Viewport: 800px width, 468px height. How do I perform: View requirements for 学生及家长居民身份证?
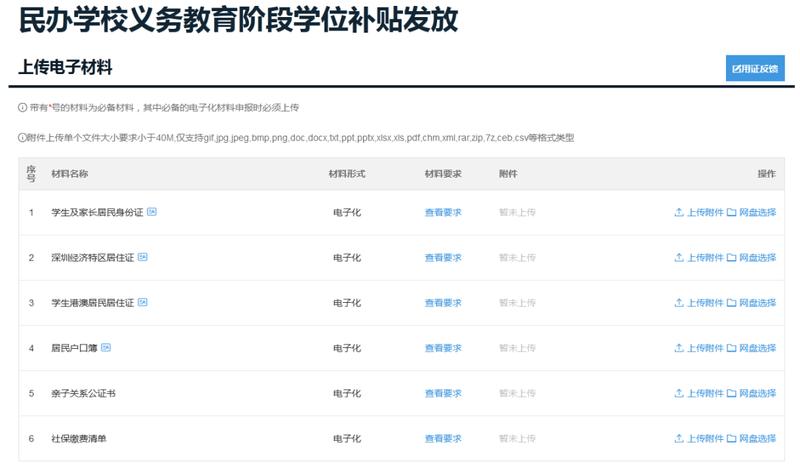click(x=443, y=212)
